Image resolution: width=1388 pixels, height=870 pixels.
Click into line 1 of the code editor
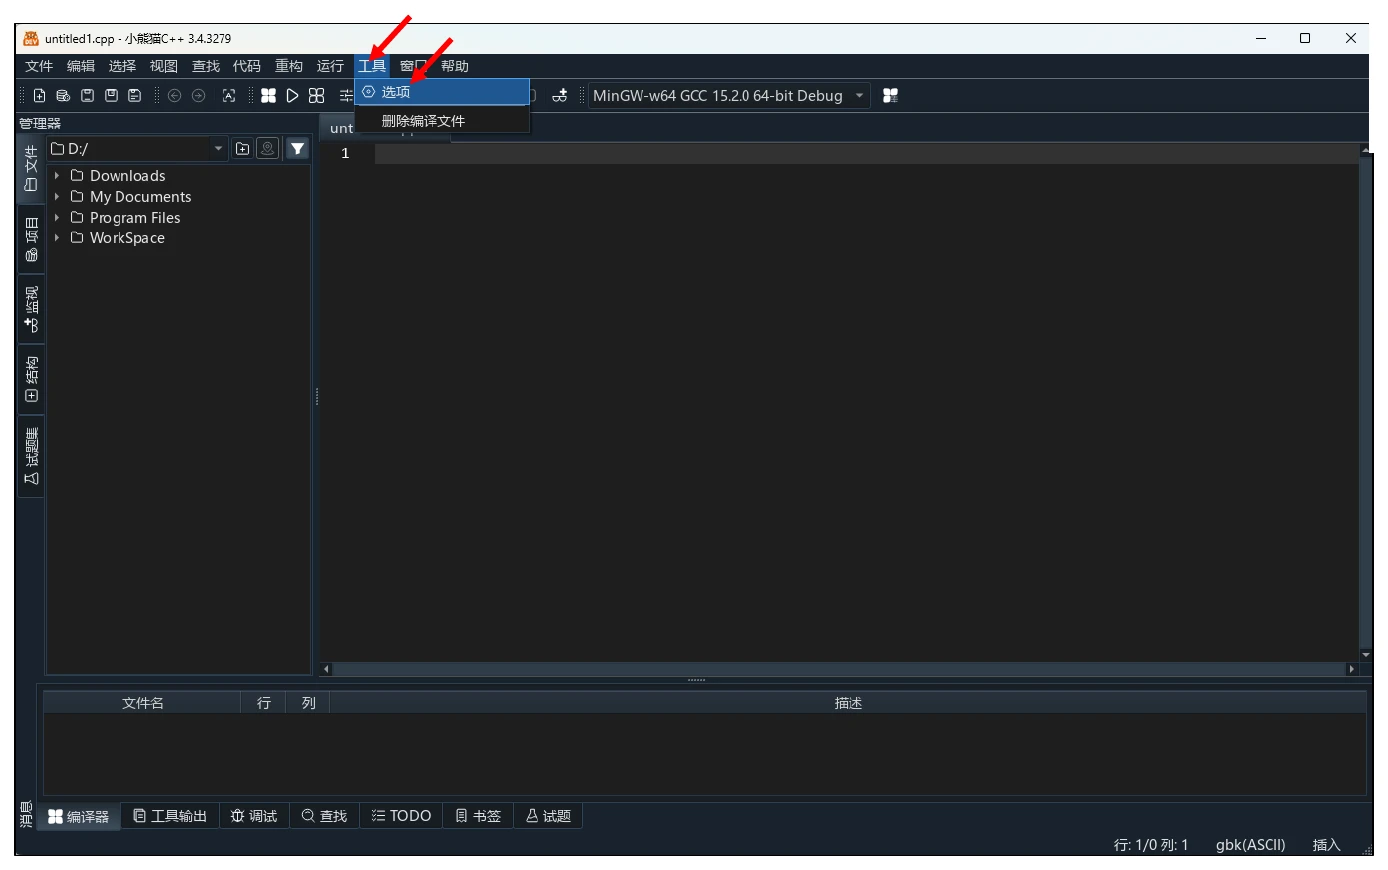click(x=866, y=154)
